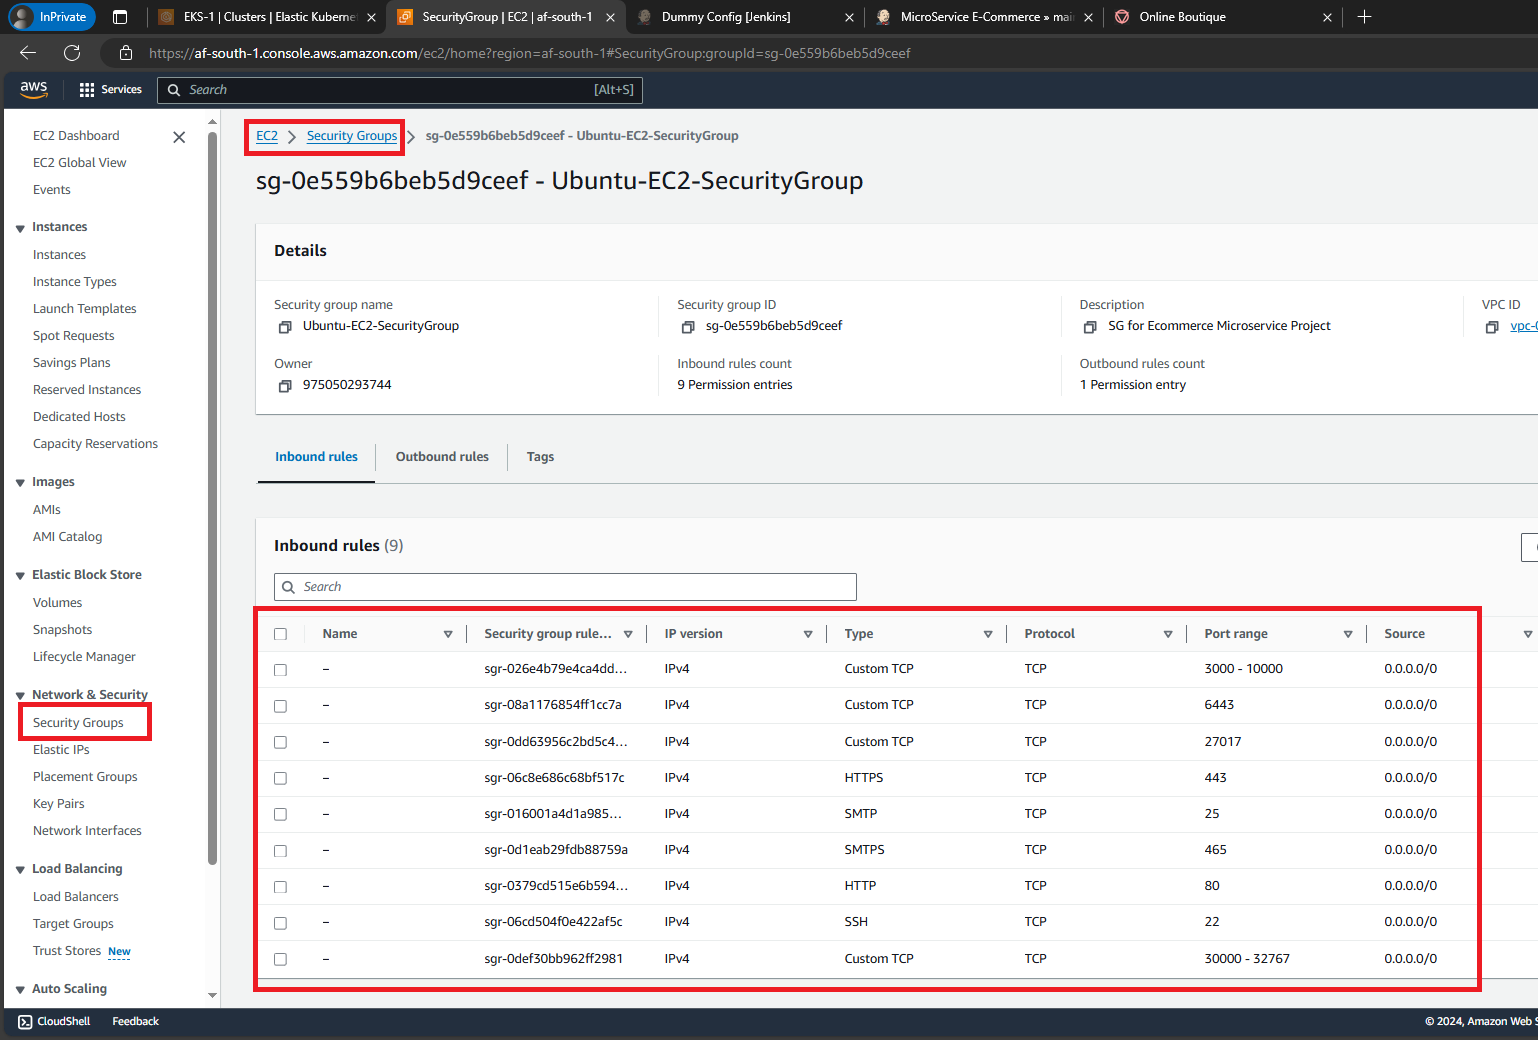The width and height of the screenshot is (1538, 1040).
Task: Sort by the Protocol column arrow
Action: (1168, 634)
